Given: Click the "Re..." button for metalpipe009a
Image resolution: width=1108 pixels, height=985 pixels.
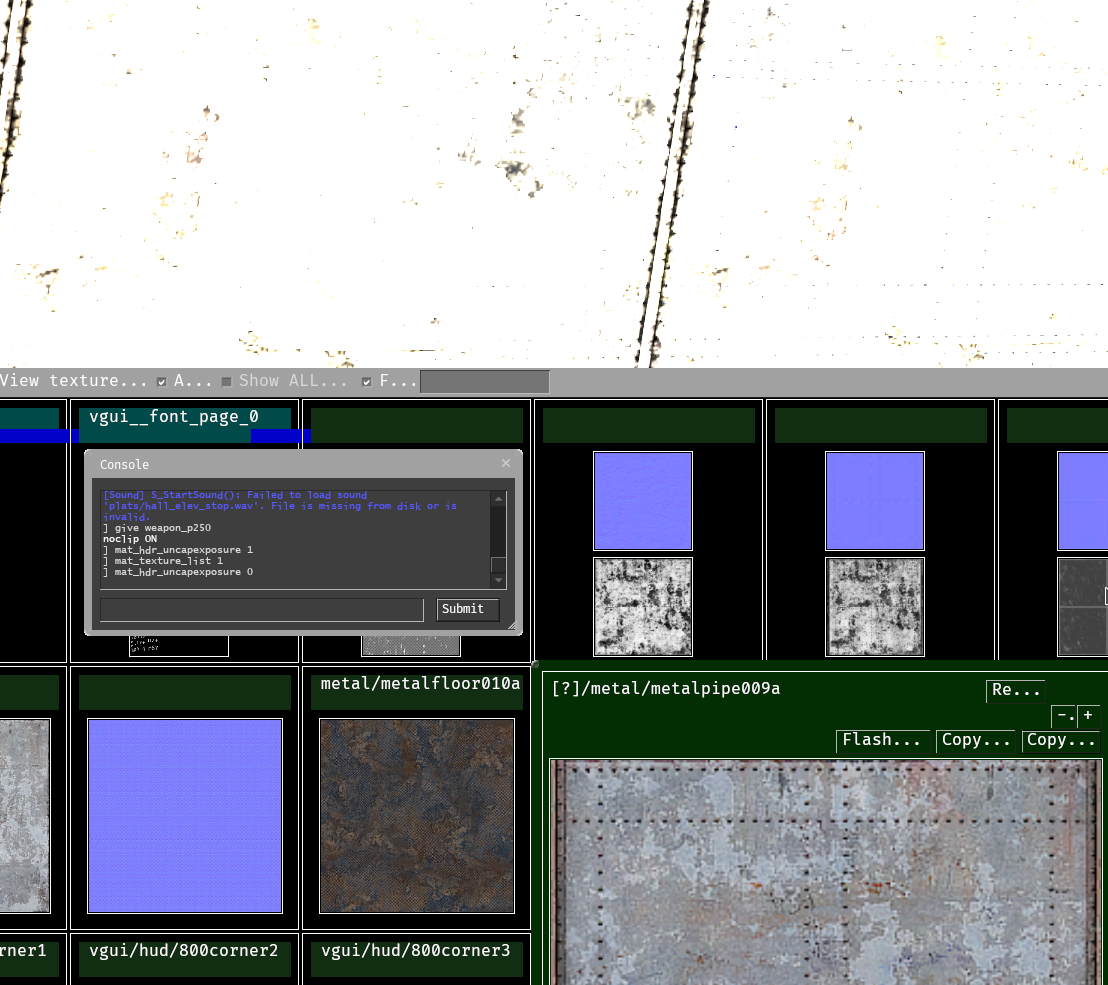Looking at the screenshot, I should click(1014, 689).
